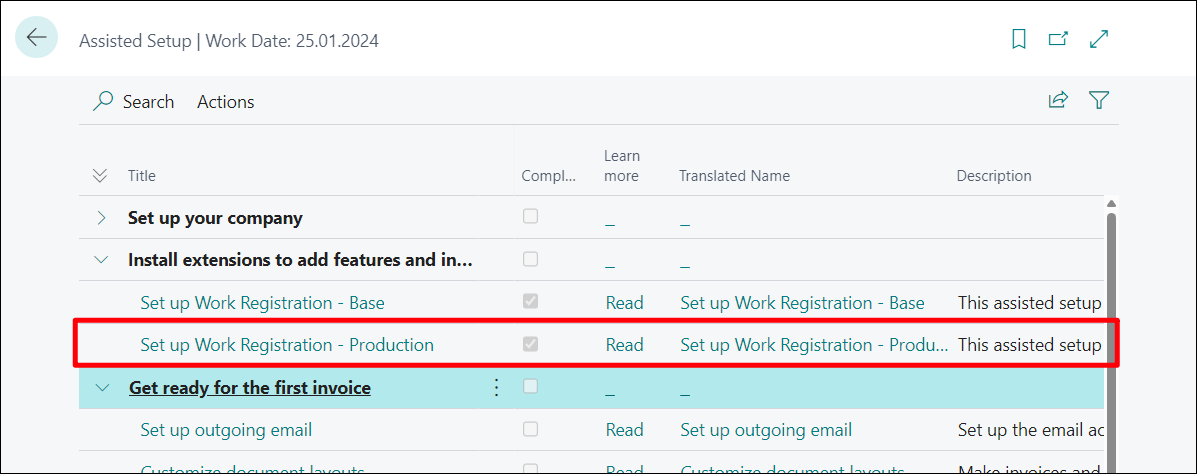This screenshot has width=1197, height=474.
Task: Sort by the Translated Name column header
Action: tap(734, 176)
